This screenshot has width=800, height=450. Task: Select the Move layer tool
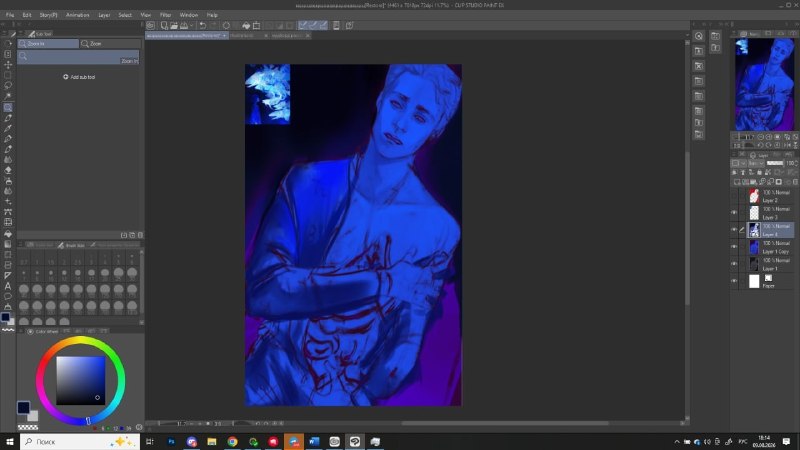pyautogui.click(x=8, y=65)
